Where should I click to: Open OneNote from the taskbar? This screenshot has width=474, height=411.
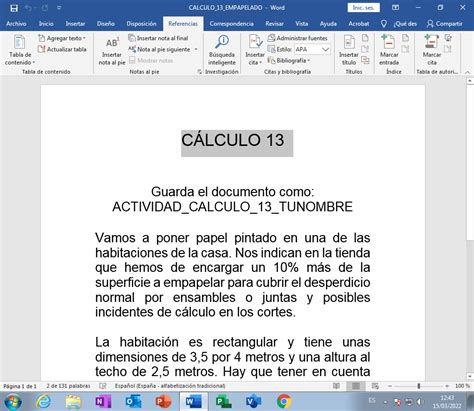click(103, 401)
